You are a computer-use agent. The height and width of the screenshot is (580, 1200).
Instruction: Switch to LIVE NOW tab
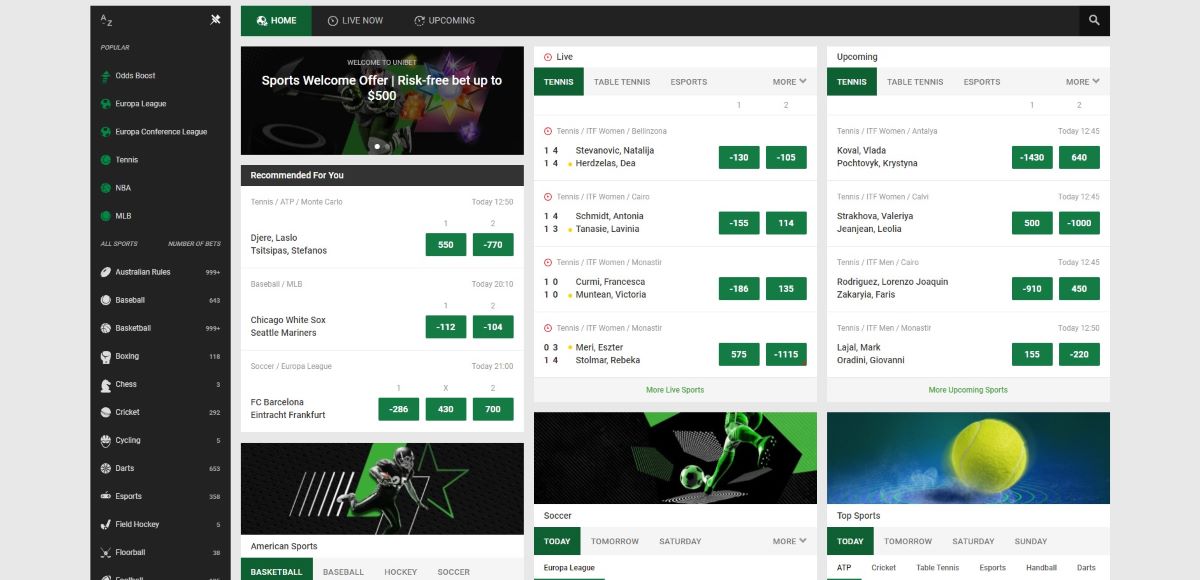point(355,21)
